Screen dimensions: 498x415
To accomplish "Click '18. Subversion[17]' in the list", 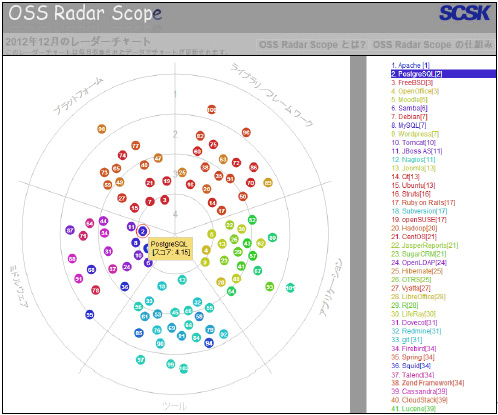I will 419,211.
